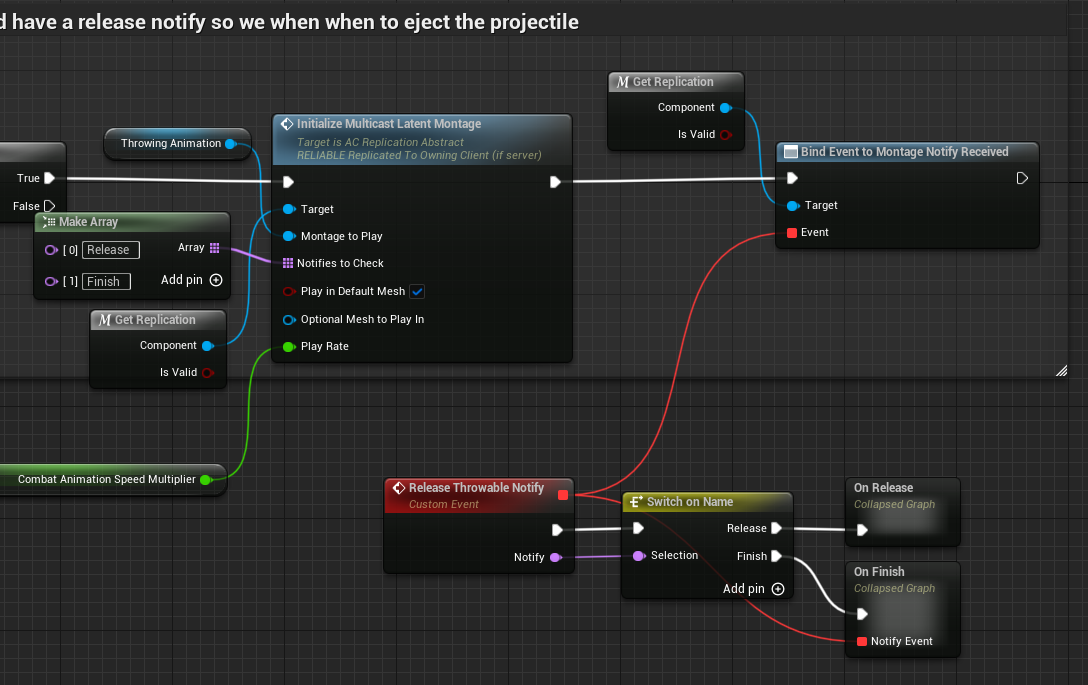1088x685 pixels.
Task: Click the Optional Mesh to Play In pin
Action: click(288, 319)
